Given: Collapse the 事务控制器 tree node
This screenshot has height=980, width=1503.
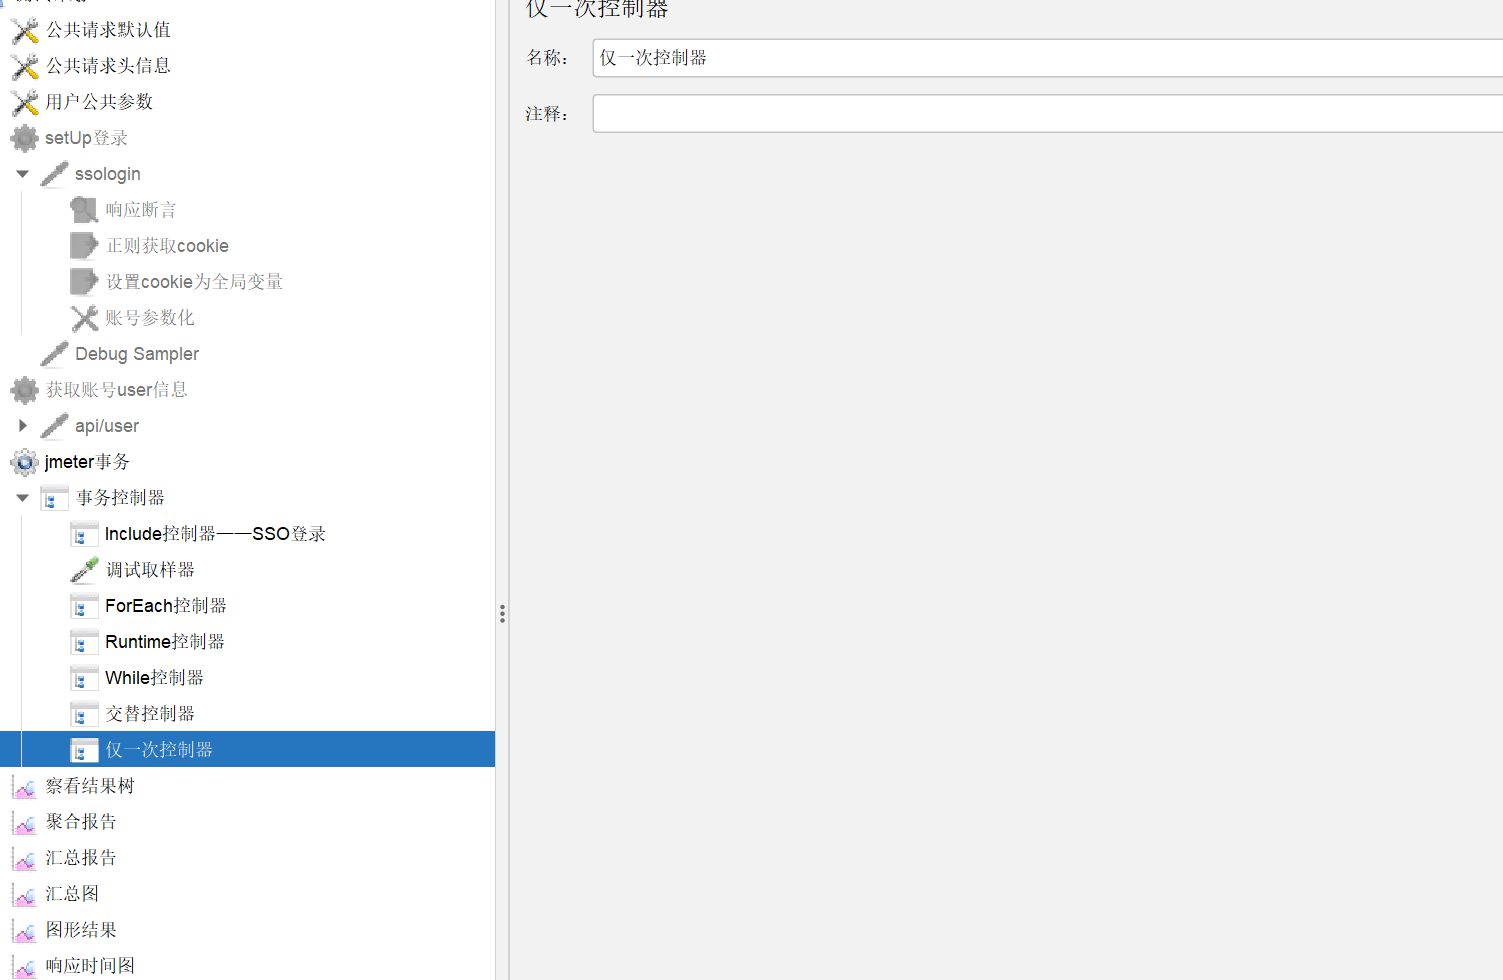Looking at the screenshot, I should pos(22,498).
